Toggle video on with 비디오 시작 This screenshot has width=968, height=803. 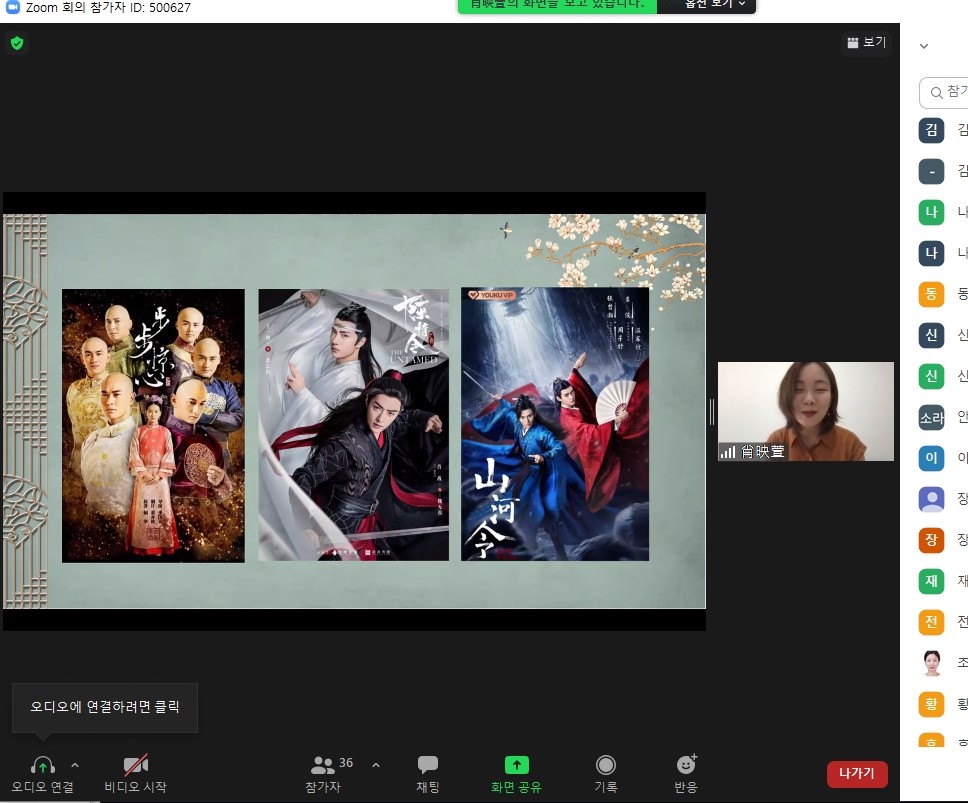(136, 774)
